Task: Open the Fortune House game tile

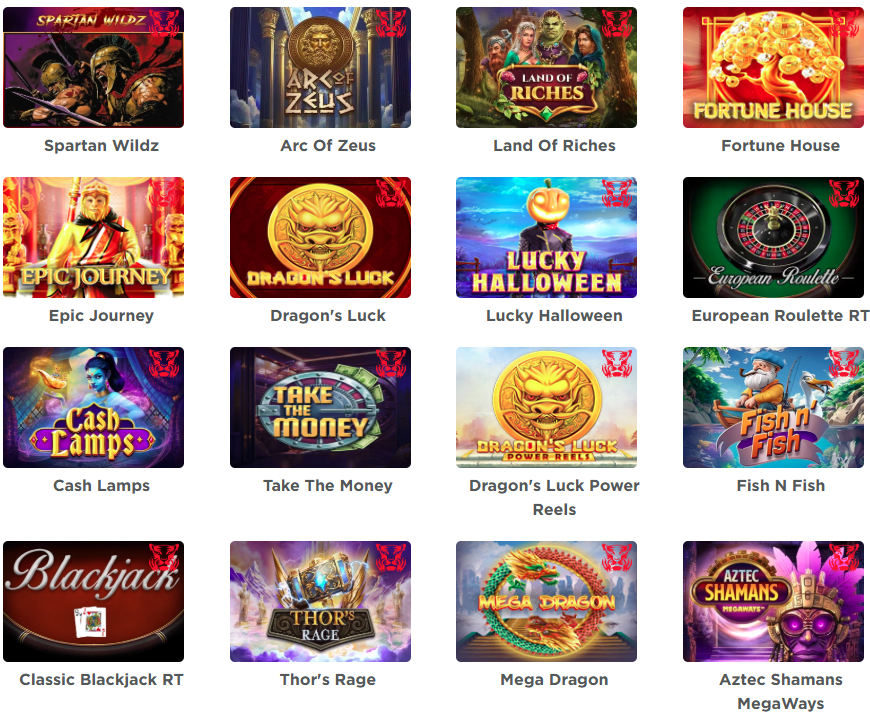Action: pos(773,68)
